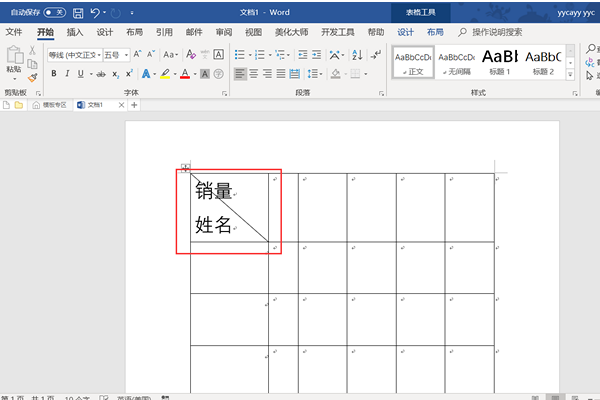Click the Numbering list icon

click(260, 55)
